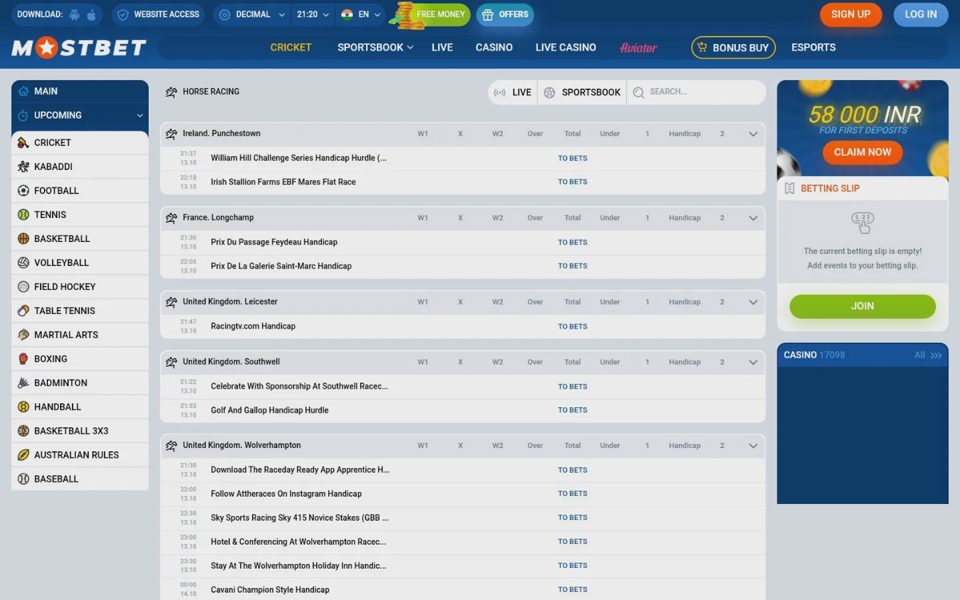Open Cricket sport icon in sidebar
Image resolution: width=960 pixels, height=600 pixels.
[x=23, y=143]
